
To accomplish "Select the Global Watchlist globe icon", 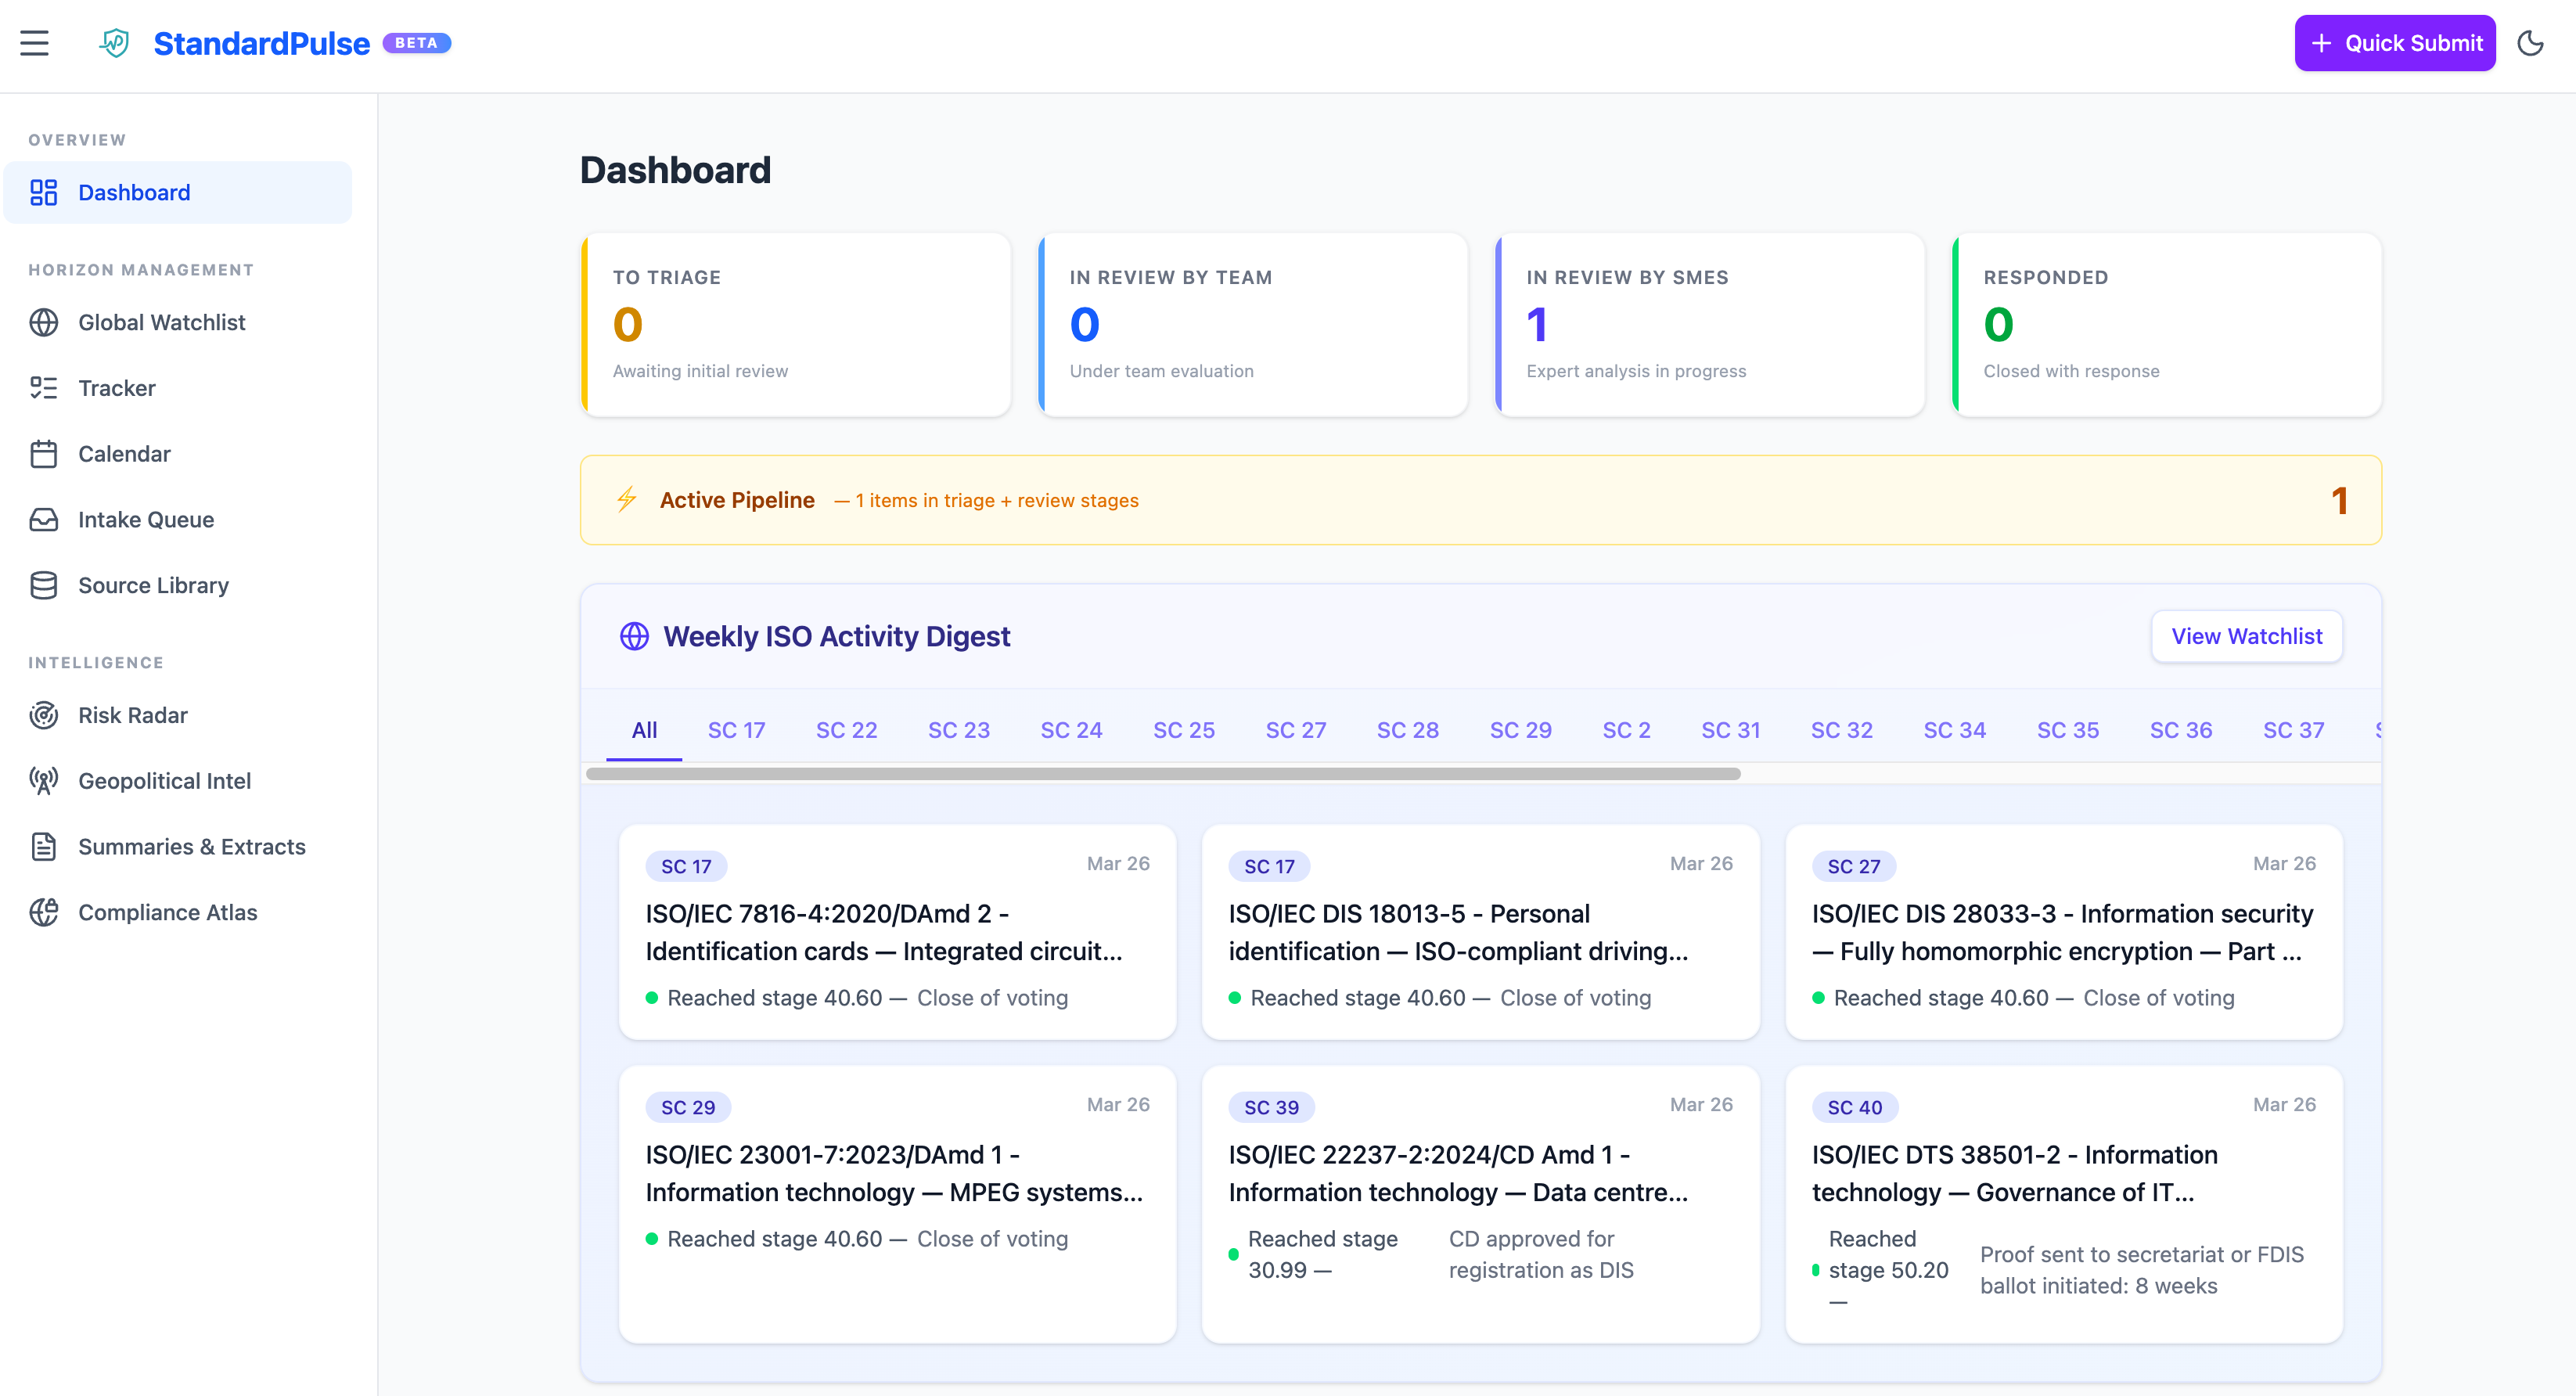I will (x=44, y=322).
